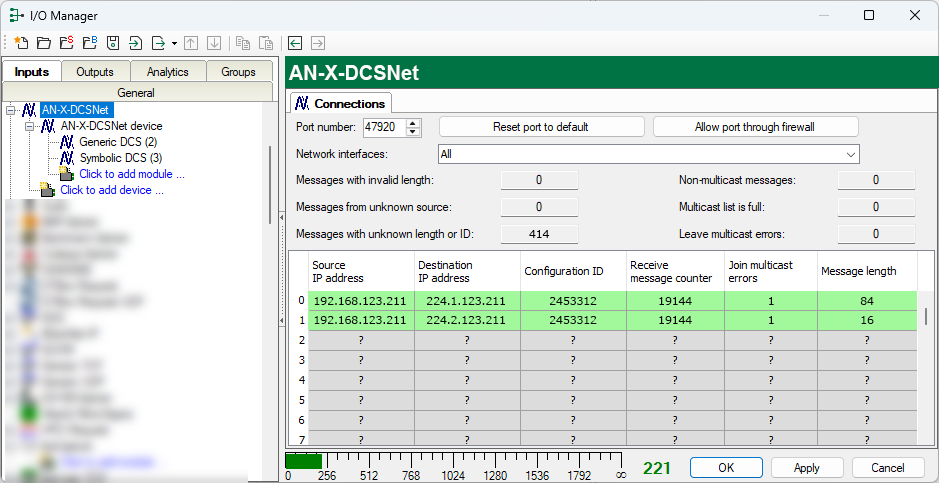Click the folder icon with blue B
Screen dimensions: 939x483
90,43
